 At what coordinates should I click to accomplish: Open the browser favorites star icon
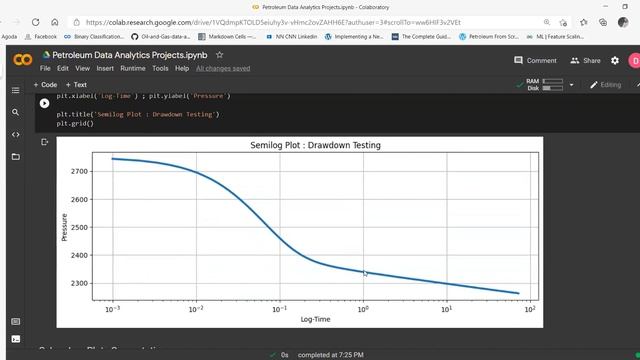584,22
